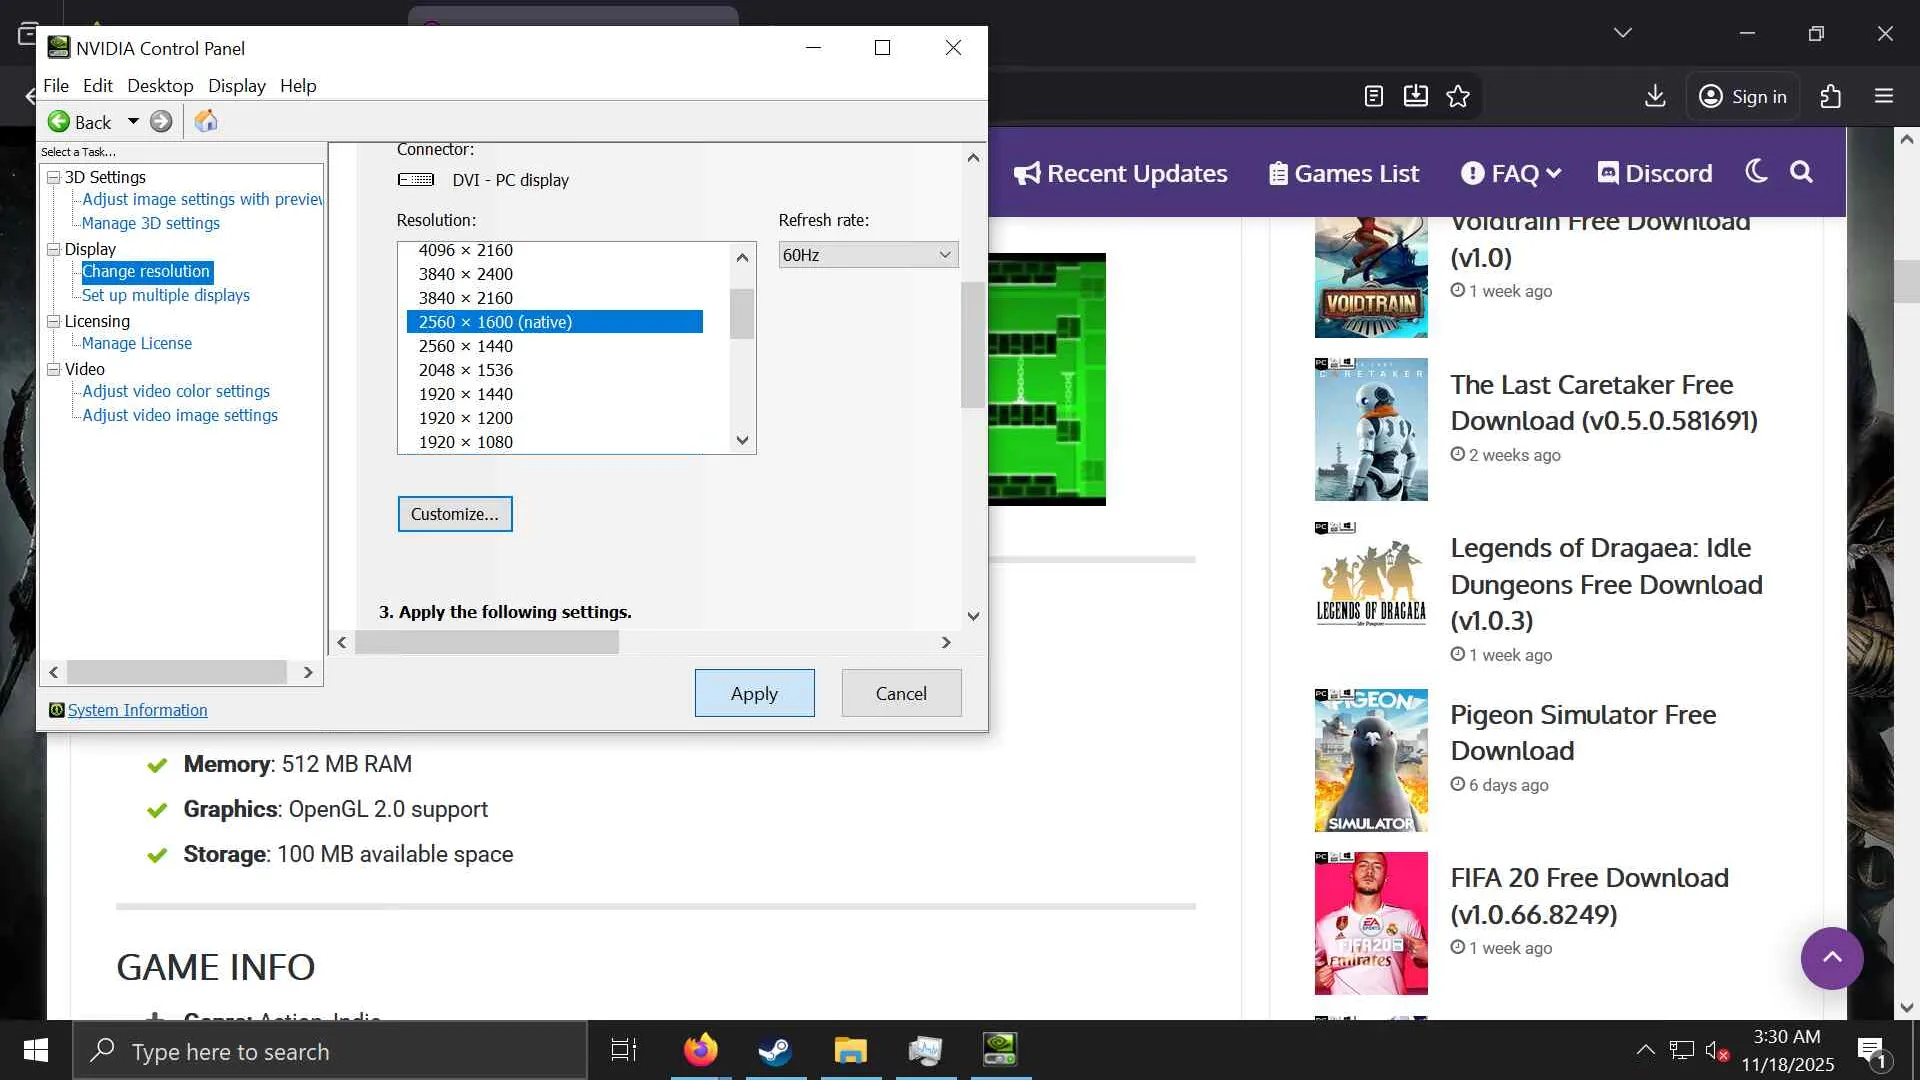Collapse the Licensing tree node
1920x1080 pixels.
(54, 321)
